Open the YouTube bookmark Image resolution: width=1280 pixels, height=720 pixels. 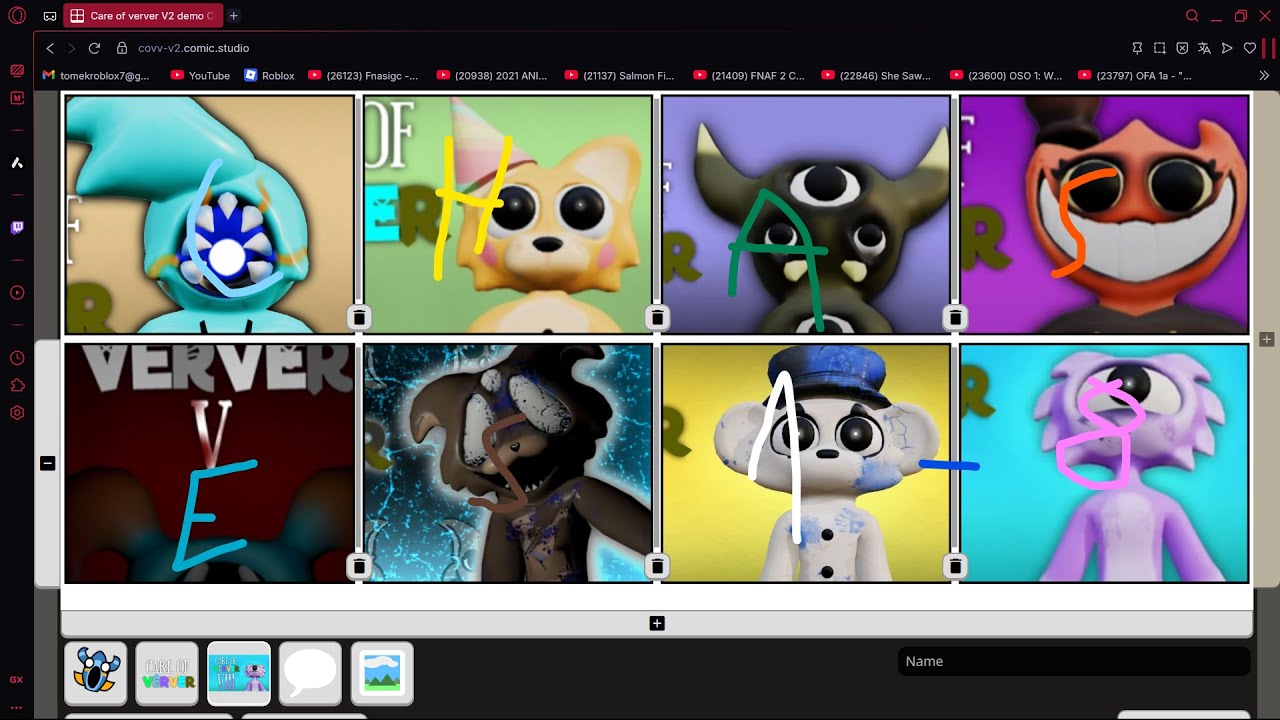tap(200, 75)
